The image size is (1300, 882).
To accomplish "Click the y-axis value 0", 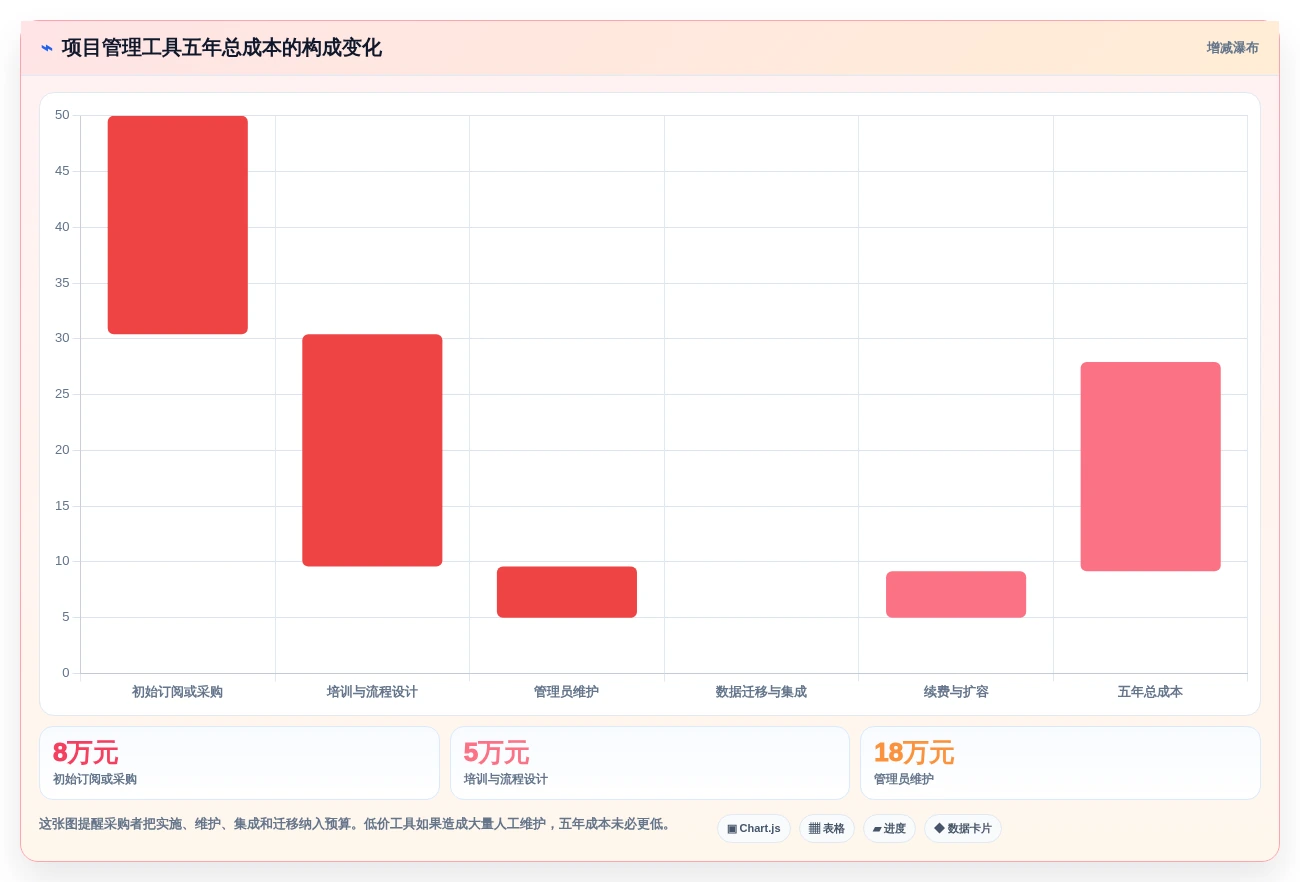I will click(66, 673).
